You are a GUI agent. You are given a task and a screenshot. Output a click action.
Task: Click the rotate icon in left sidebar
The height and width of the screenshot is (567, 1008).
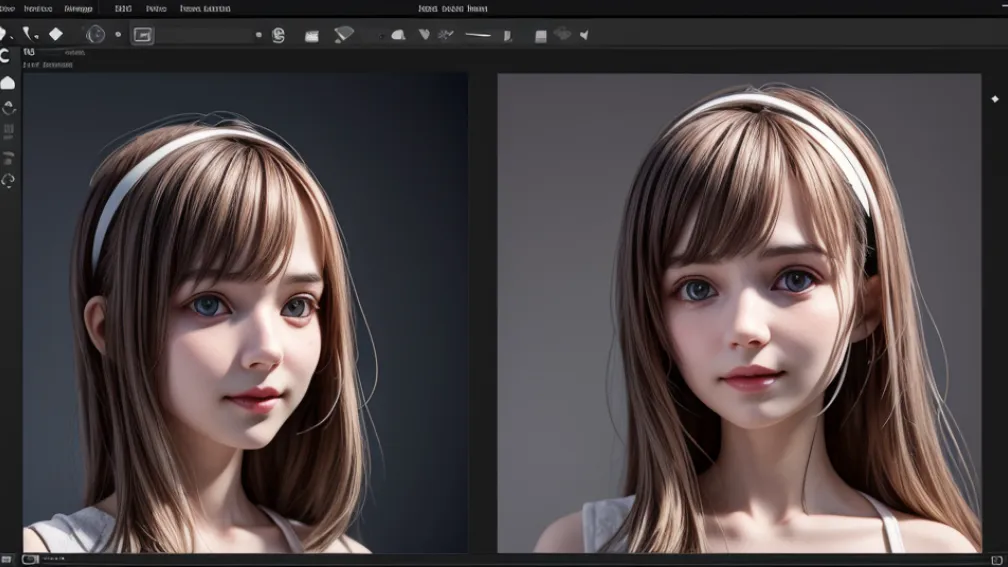(9, 108)
